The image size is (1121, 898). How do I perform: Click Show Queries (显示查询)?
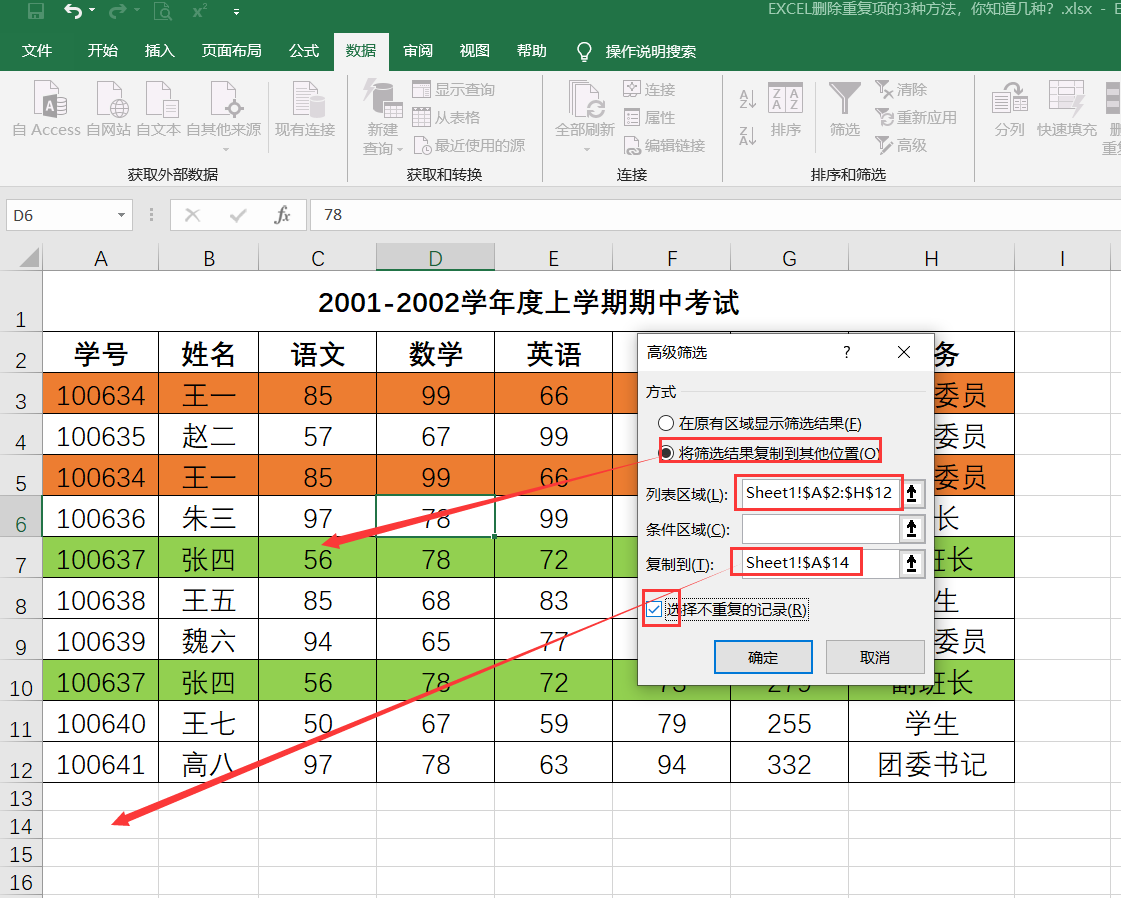pos(453,89)
